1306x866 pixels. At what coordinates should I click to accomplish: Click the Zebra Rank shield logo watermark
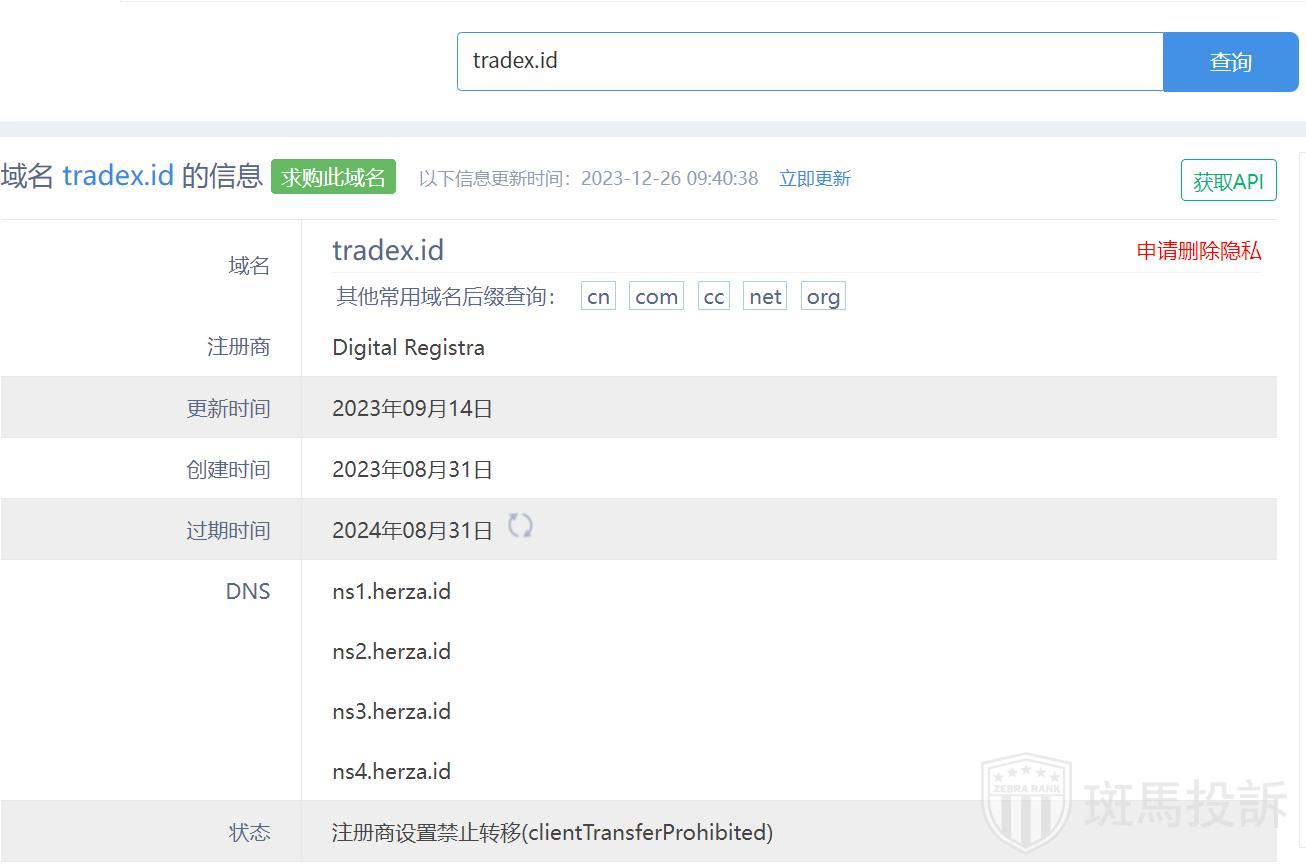coord(1025,806)
